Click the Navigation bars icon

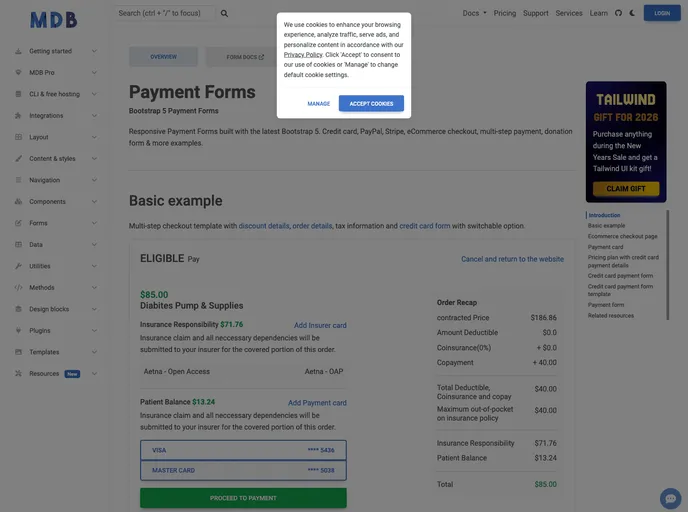18,180
